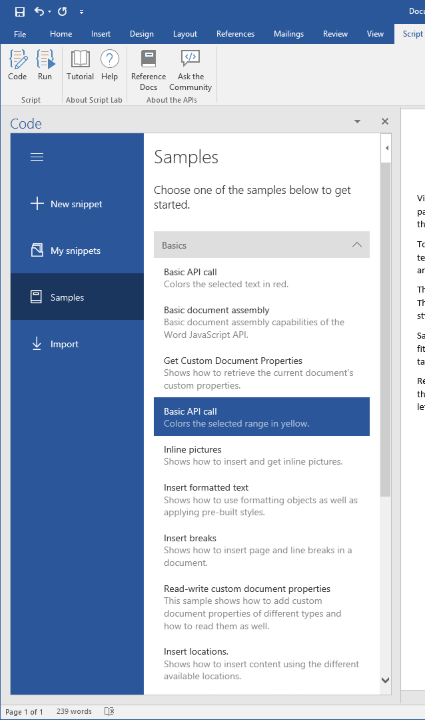The height and width of the screenshot is (720, 425).
Task: Click the Import download arrow icon
Action: pyautogui.click(x=37, y=343)
